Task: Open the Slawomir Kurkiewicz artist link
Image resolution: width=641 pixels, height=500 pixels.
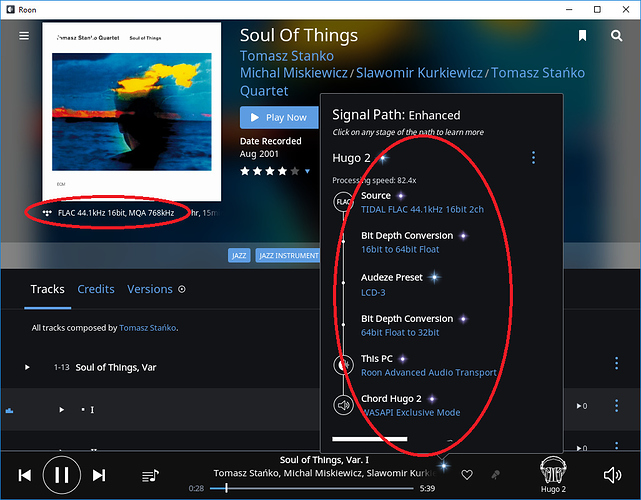Action: [419, 73]
